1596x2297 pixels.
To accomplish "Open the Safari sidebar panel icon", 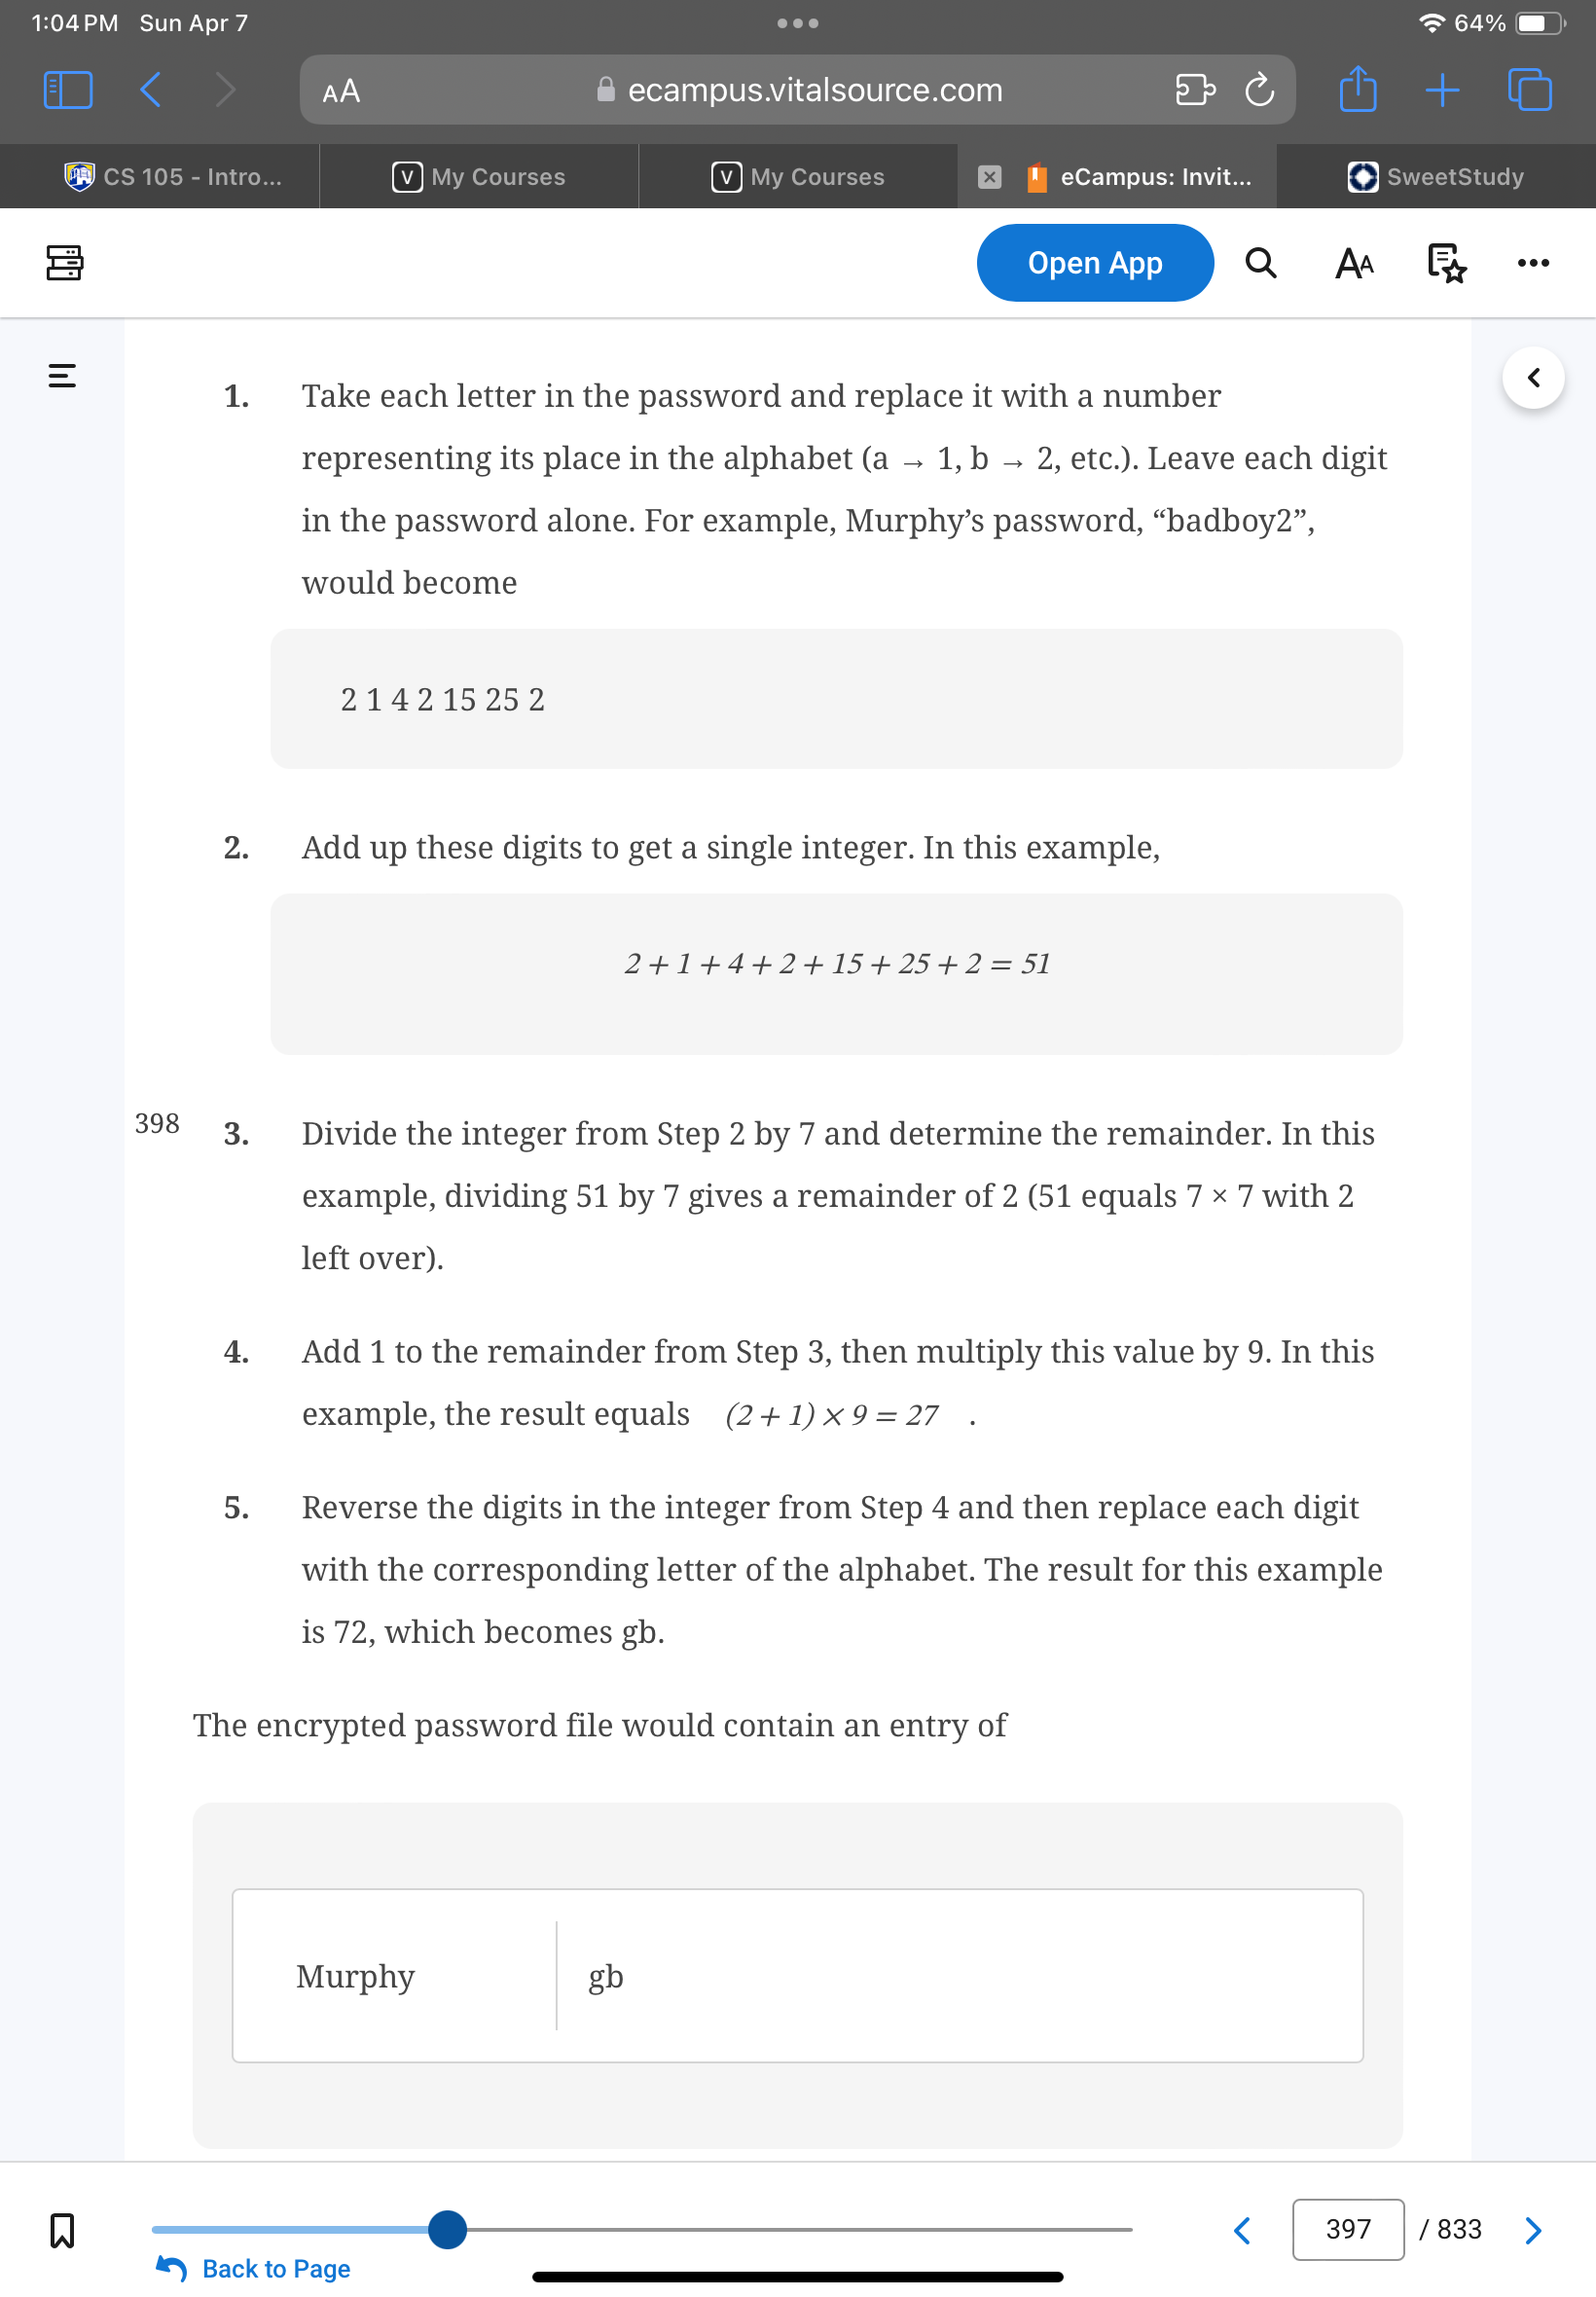I will coord(68,90).
